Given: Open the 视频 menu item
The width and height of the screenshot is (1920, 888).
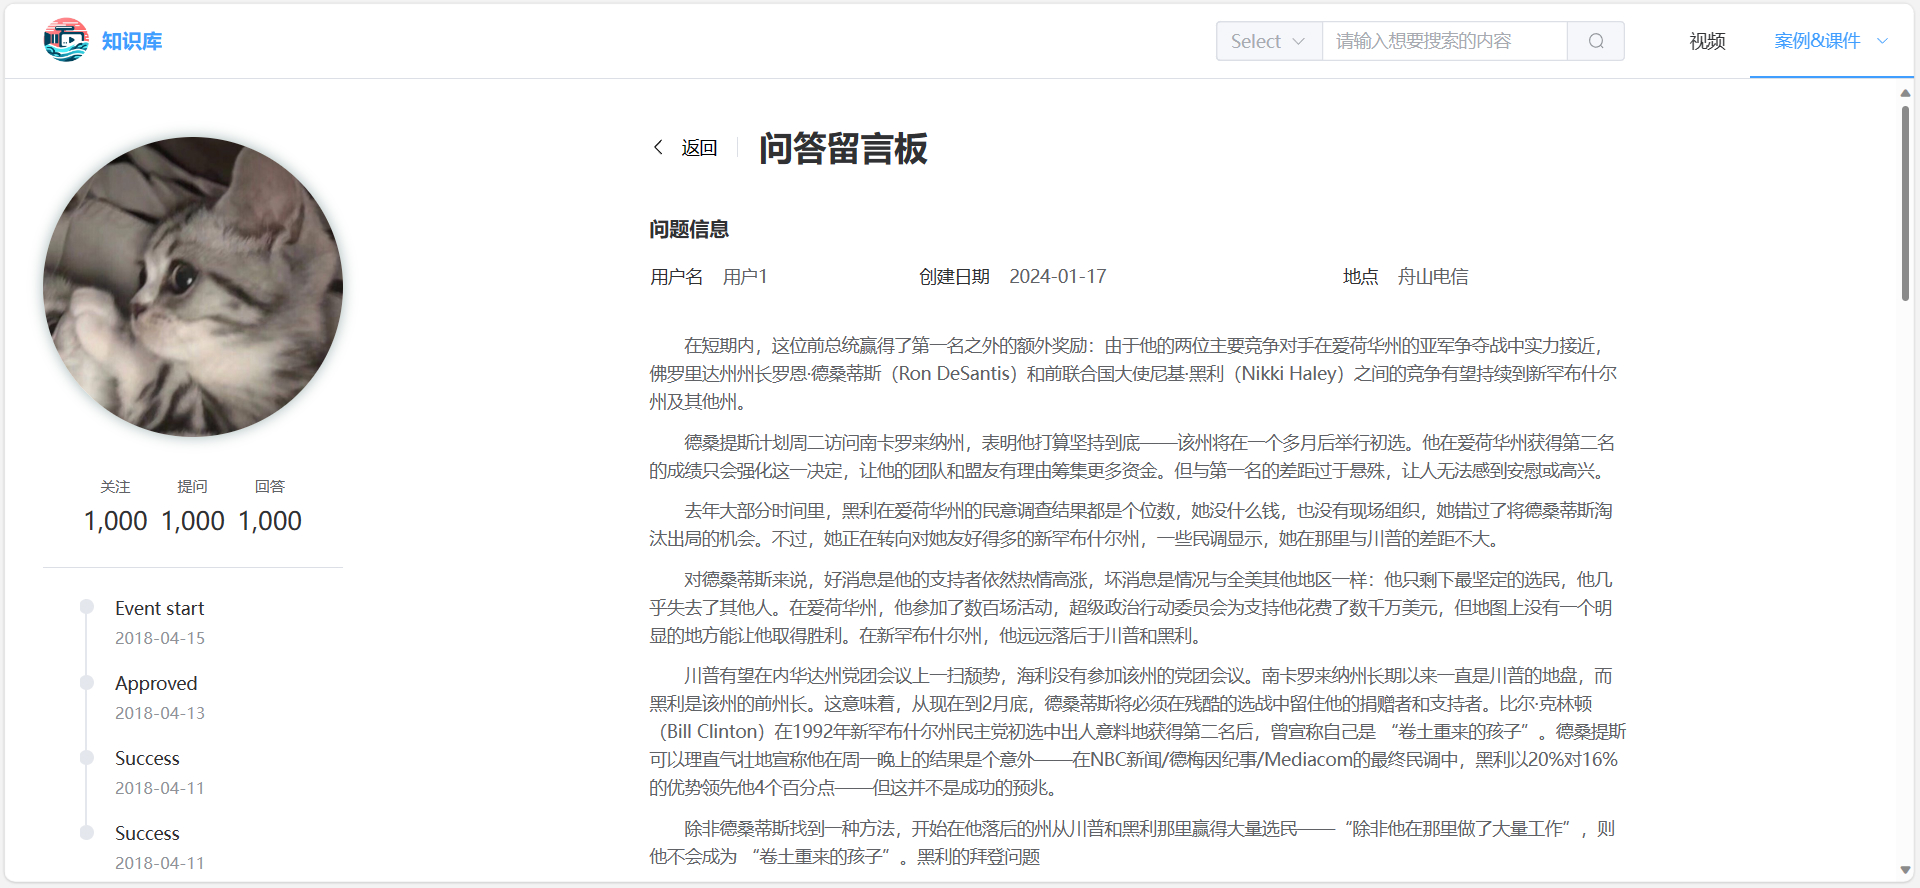Looking at the screenshot, I should 1707,41.
